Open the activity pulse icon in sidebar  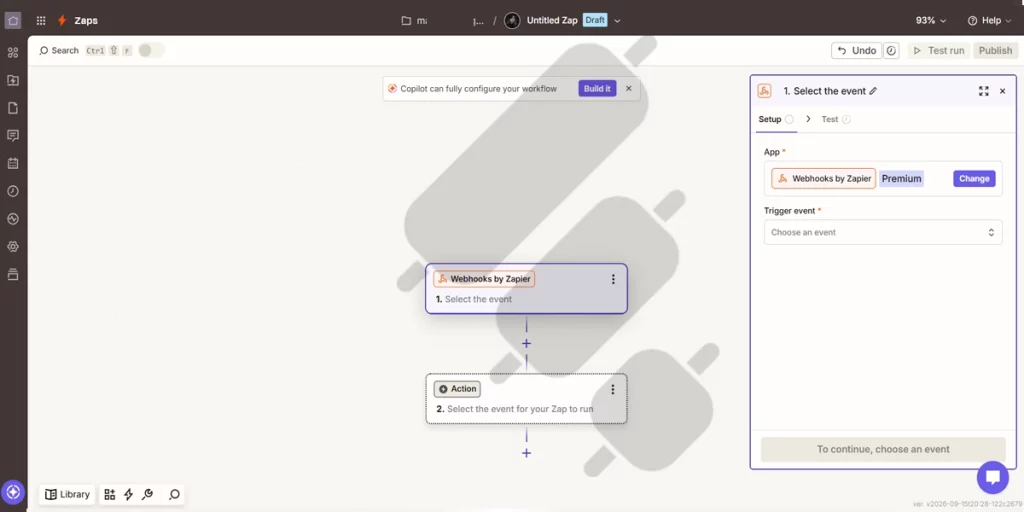[x=13, y=219]
